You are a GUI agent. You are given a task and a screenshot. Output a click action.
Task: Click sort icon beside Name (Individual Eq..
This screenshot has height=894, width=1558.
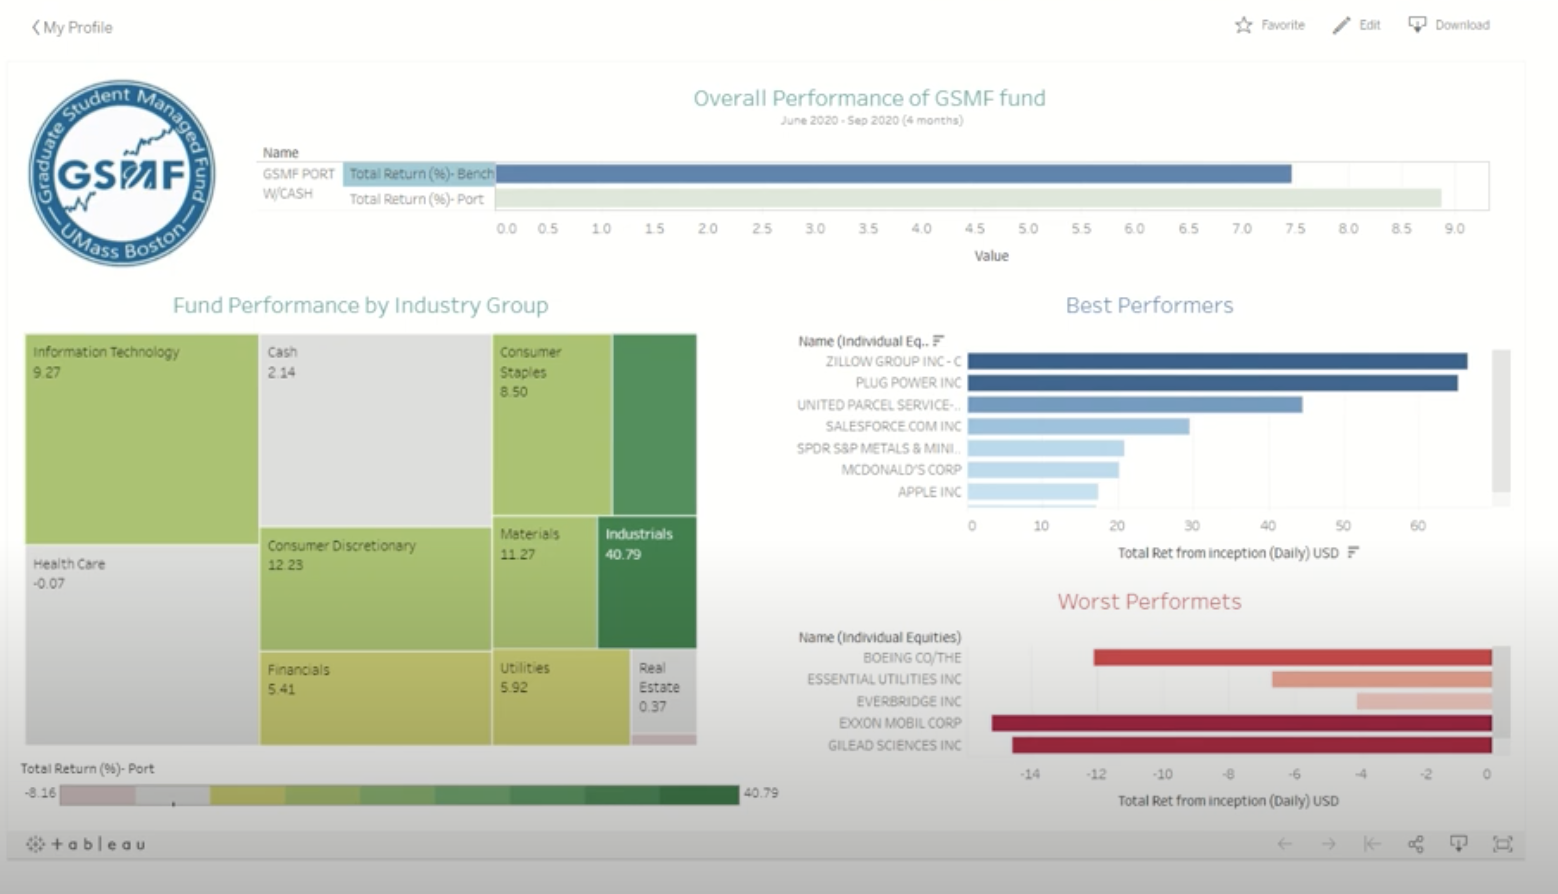point(938,341)
